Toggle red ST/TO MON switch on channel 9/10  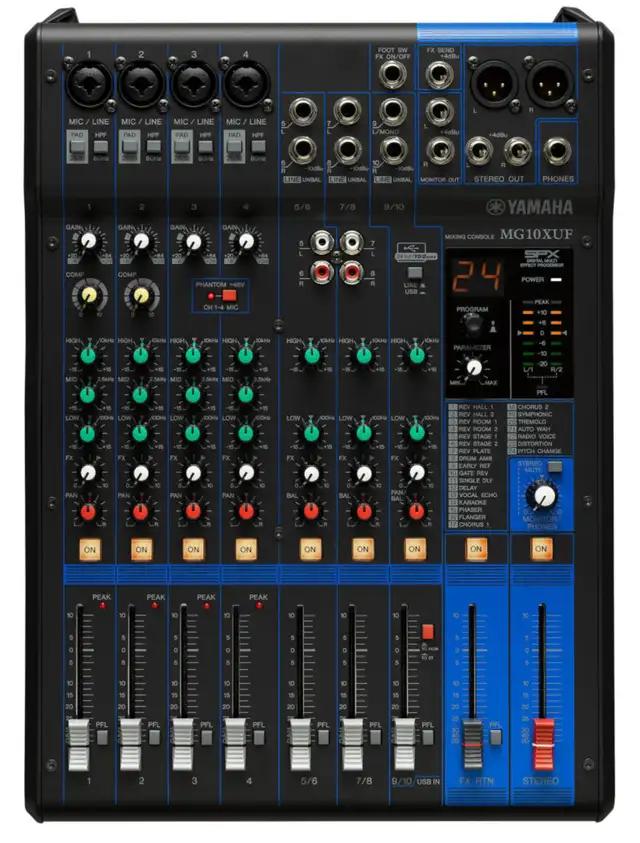(428, 632)
